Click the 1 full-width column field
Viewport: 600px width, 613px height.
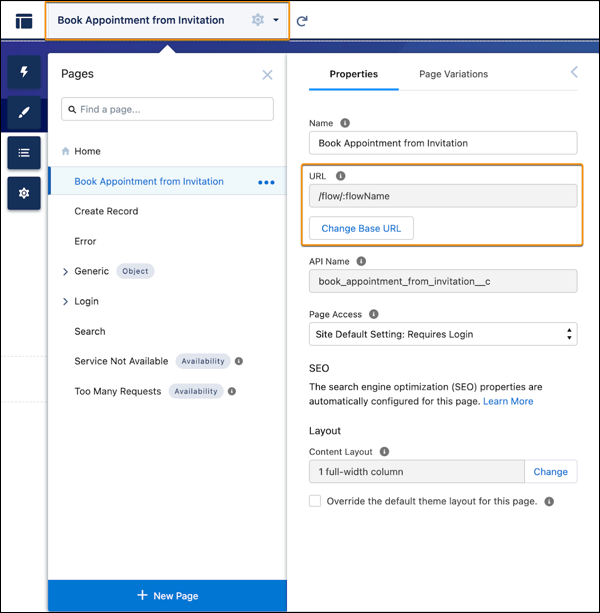coord(417,472)
